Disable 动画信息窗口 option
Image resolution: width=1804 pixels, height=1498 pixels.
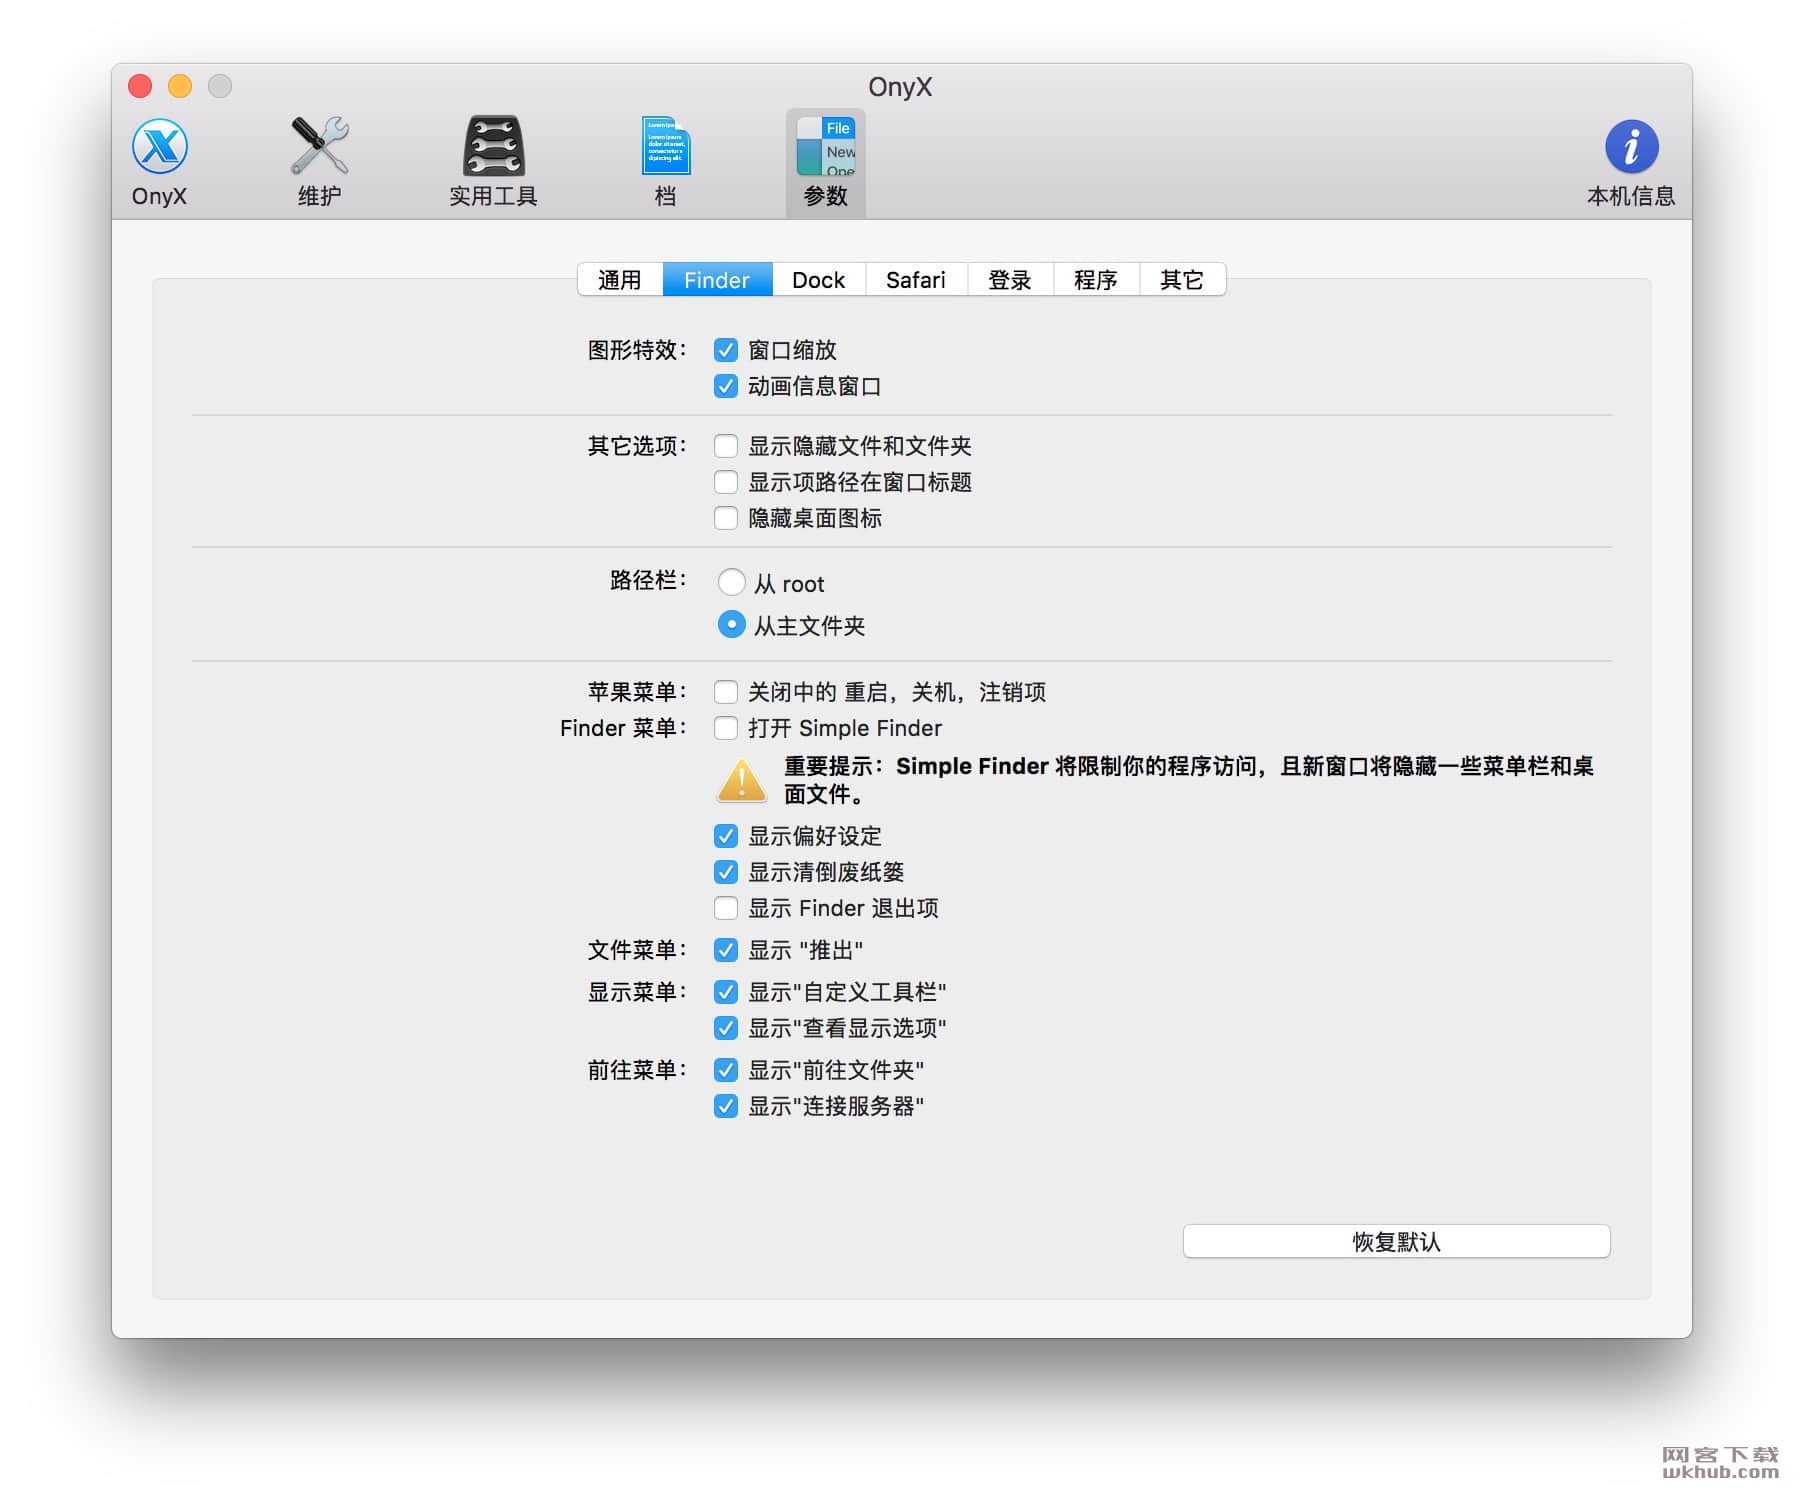click(726, 386)
